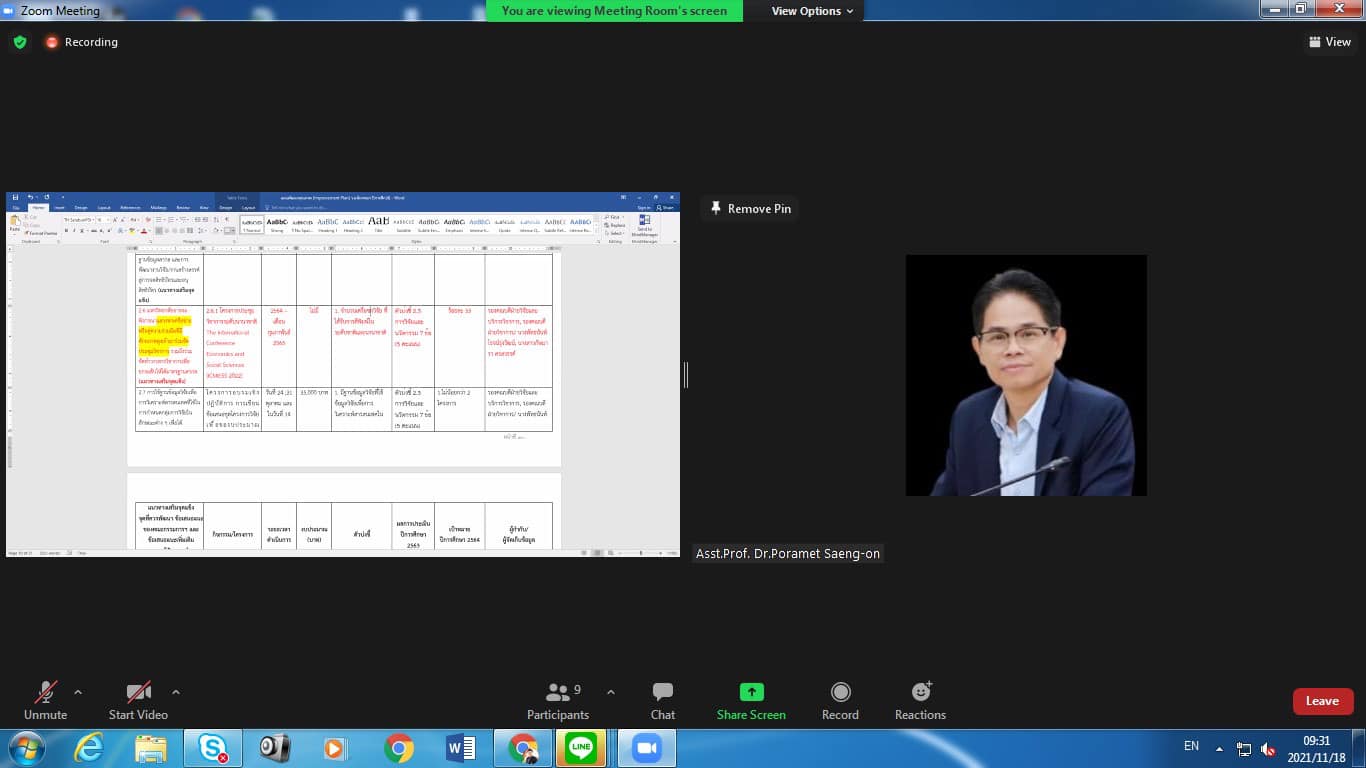Viewport: 1366px width, 768px height.
Task: Click the Participants icon
Action: [558, 693]
